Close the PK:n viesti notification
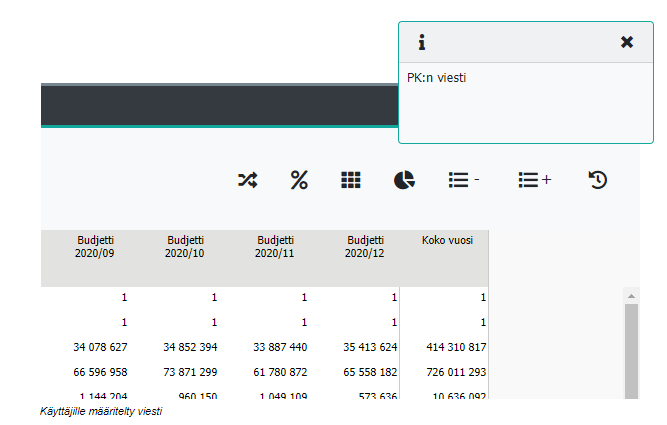 (x=627, y=42)
